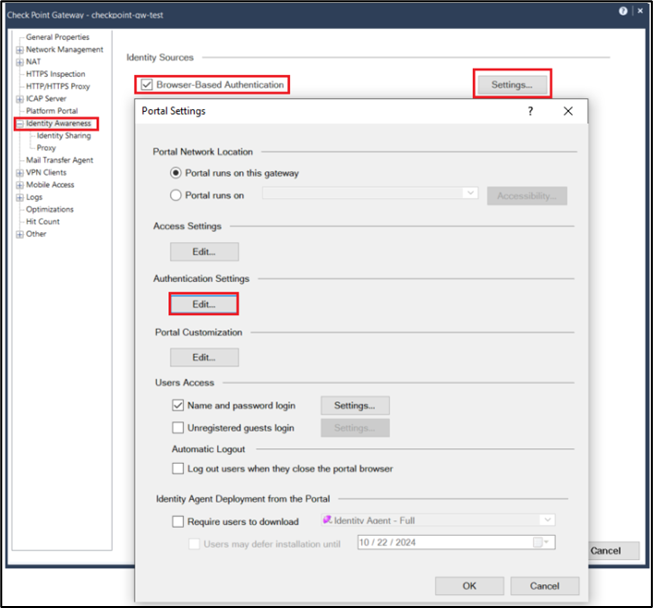Click the help icon in the Gateway window title
Image resolution: width=653 pixels, height=608 pixels.
pyautogui.click(x=623, y=11)
